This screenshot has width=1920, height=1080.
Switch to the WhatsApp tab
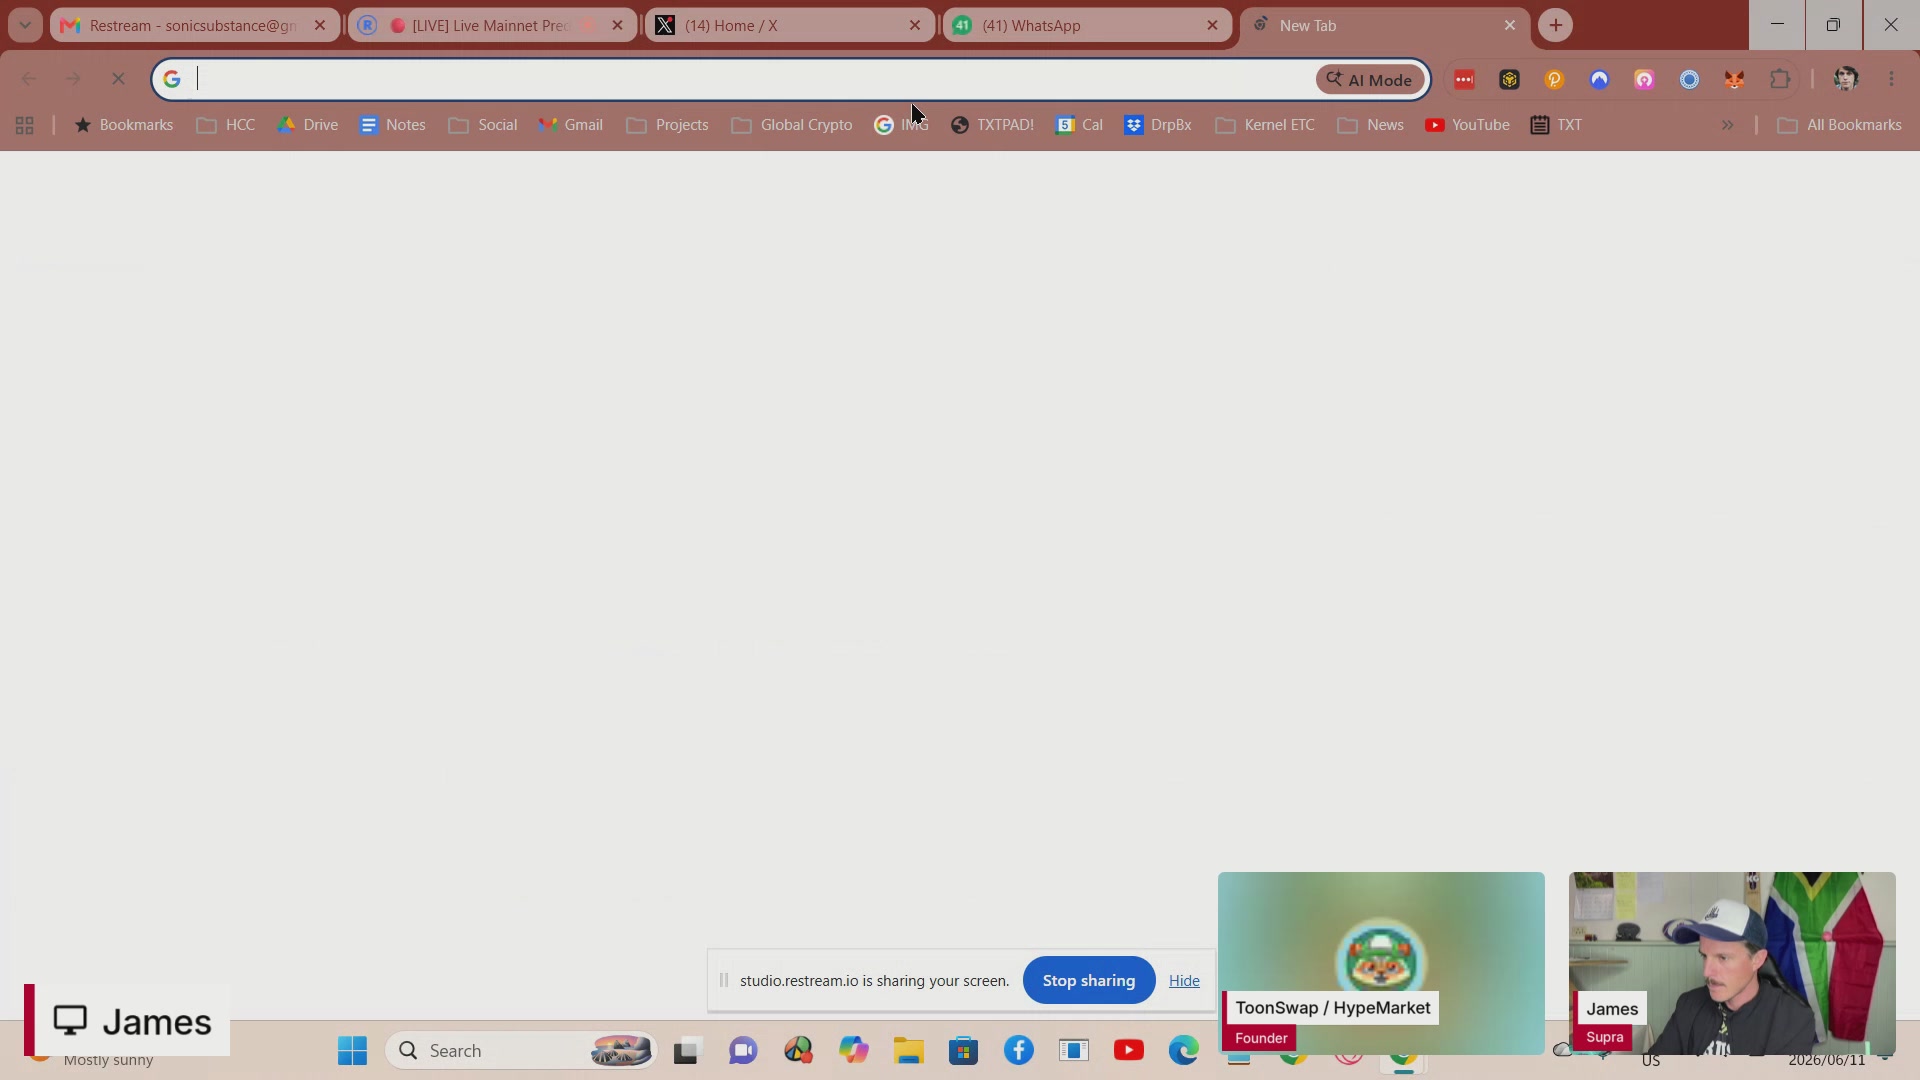tap(1087, 25)
